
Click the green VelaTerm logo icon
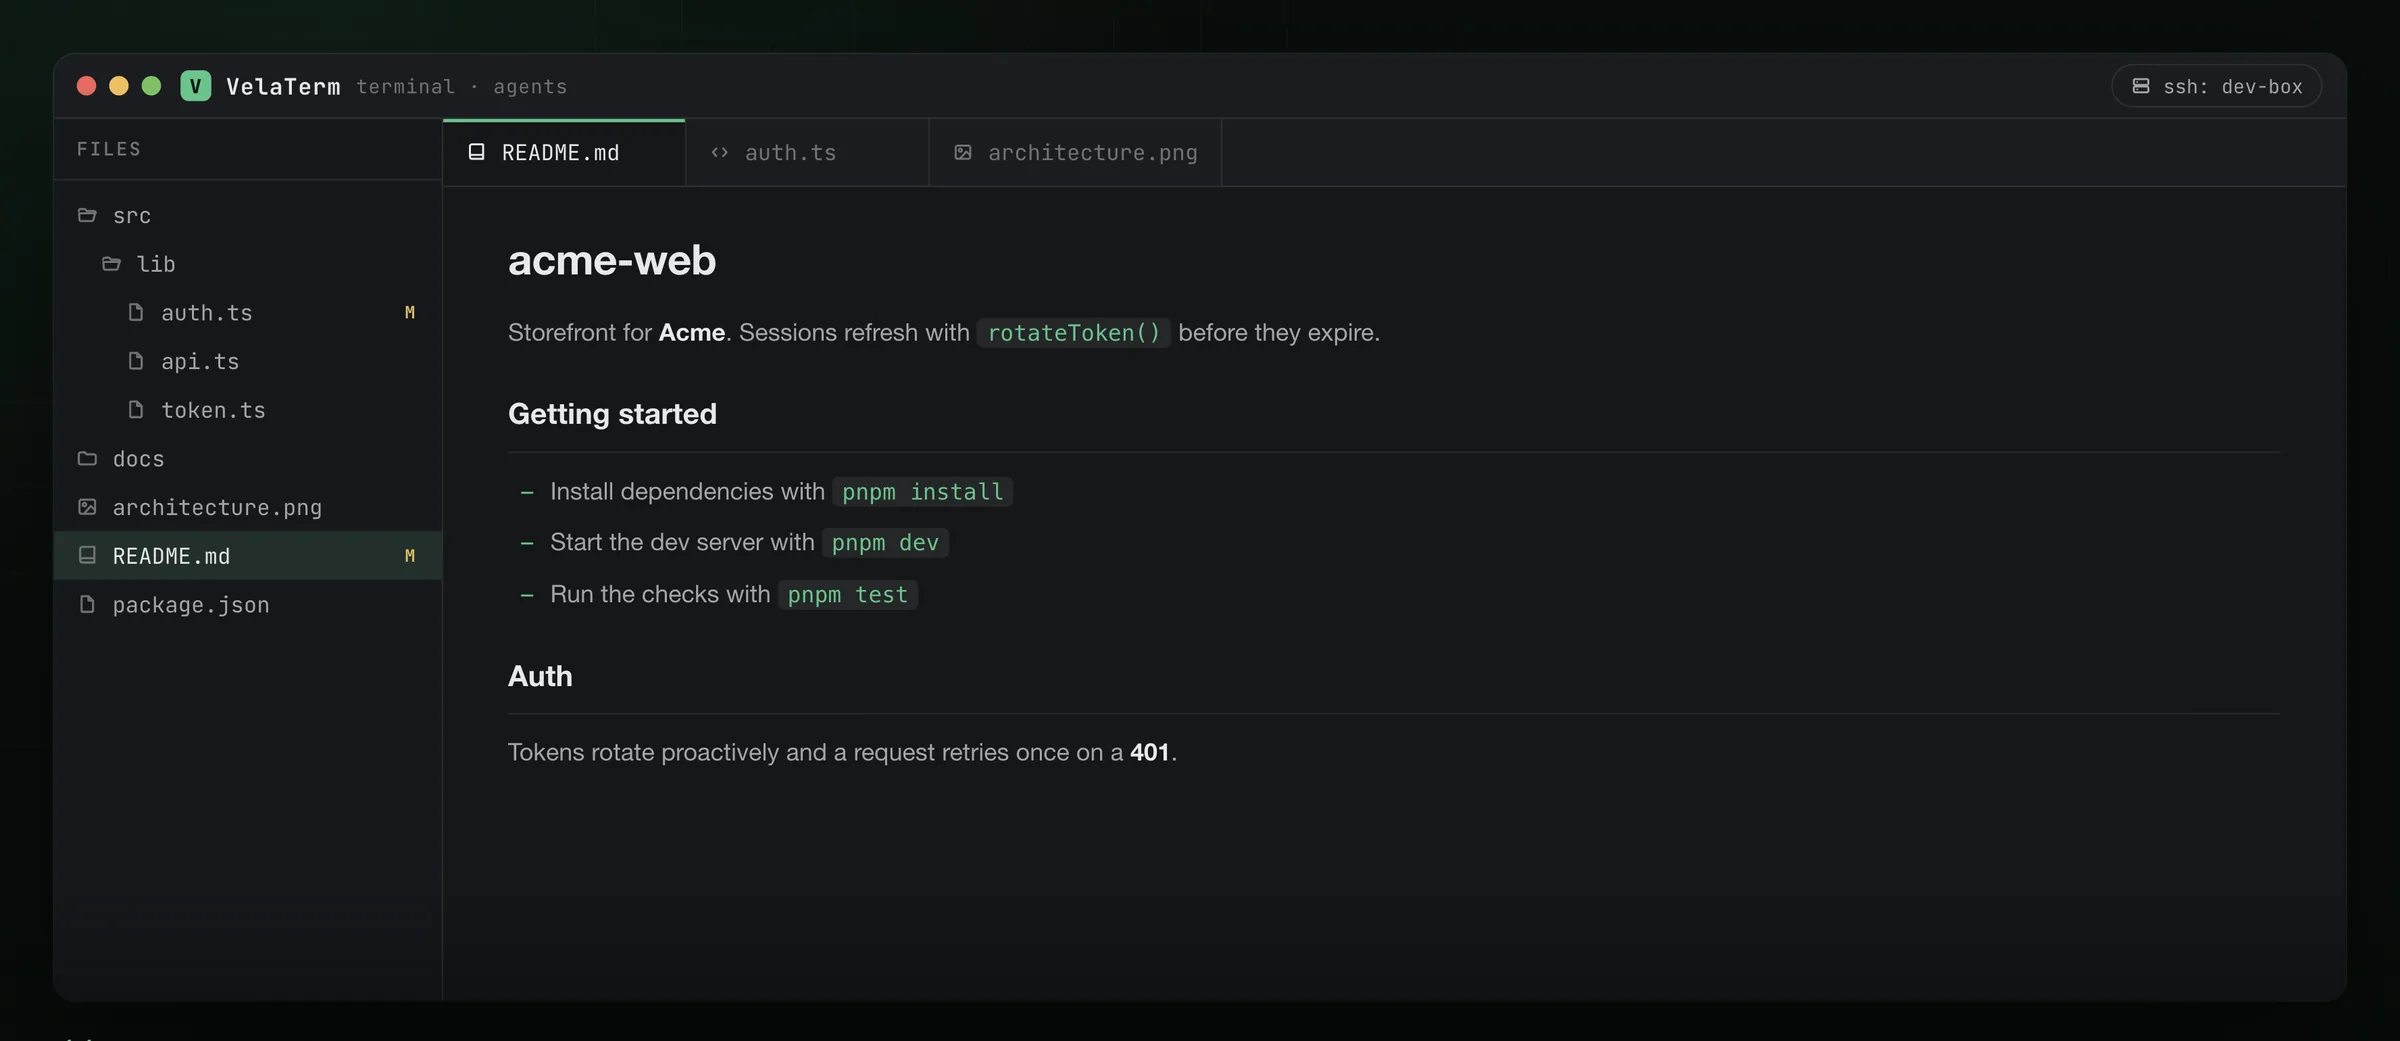click(x=195, y=86)
